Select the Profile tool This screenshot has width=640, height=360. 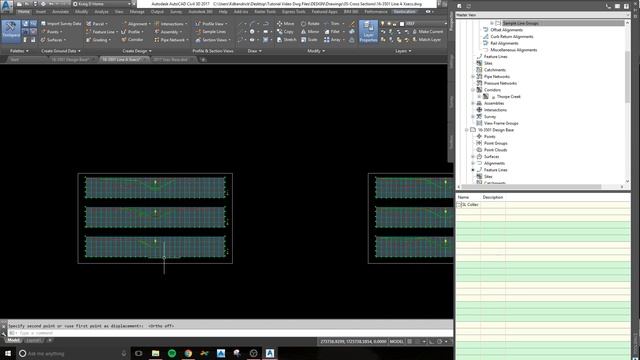click(x=132, y=32)
